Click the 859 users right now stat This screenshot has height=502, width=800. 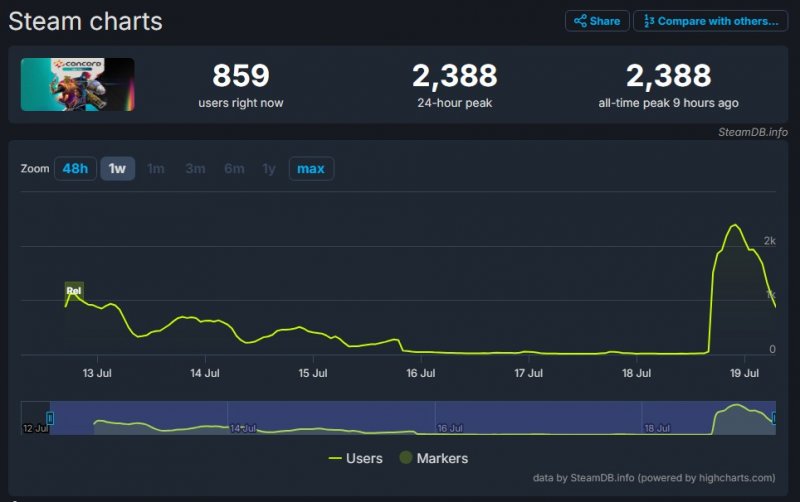click(x=241, y=85)
